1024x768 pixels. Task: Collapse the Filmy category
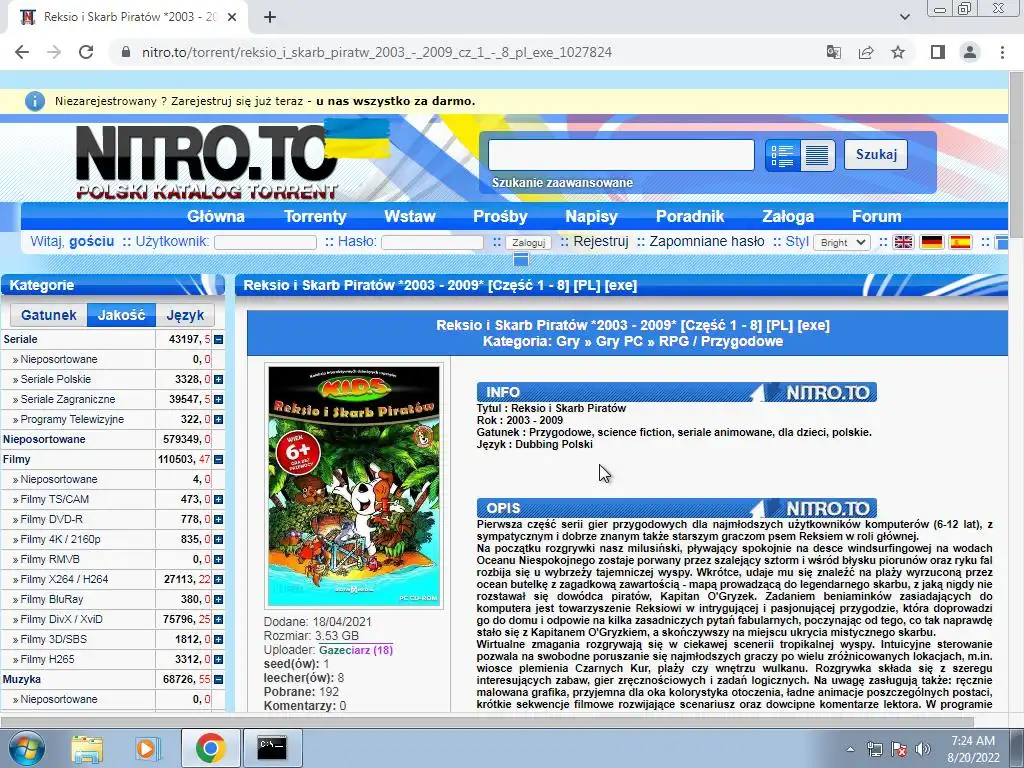218,460
